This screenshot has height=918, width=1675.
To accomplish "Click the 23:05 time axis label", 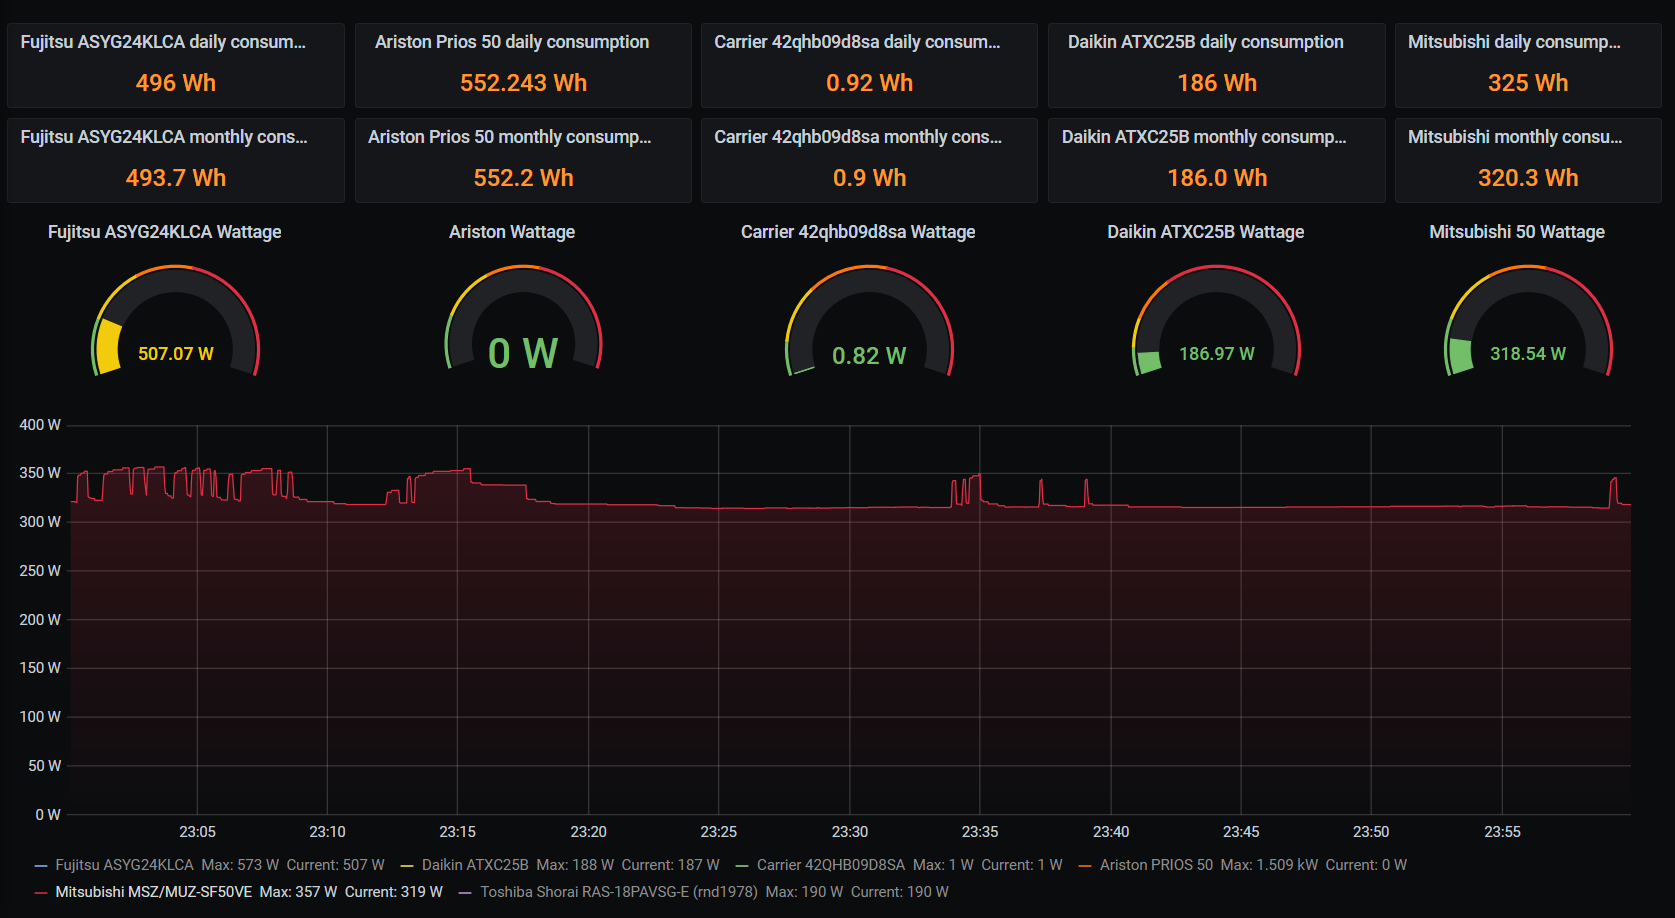I will click(x=197, y=832).
